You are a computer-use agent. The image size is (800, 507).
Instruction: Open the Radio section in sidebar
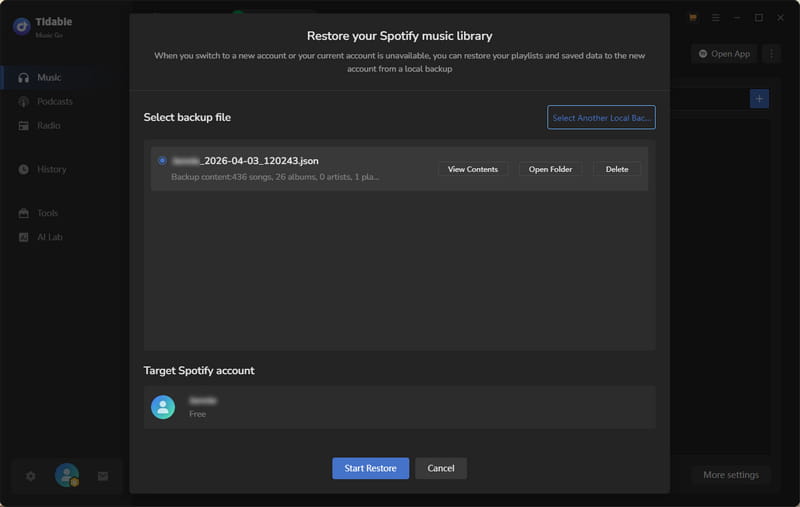pyautogui.click(x=48, y=125)
